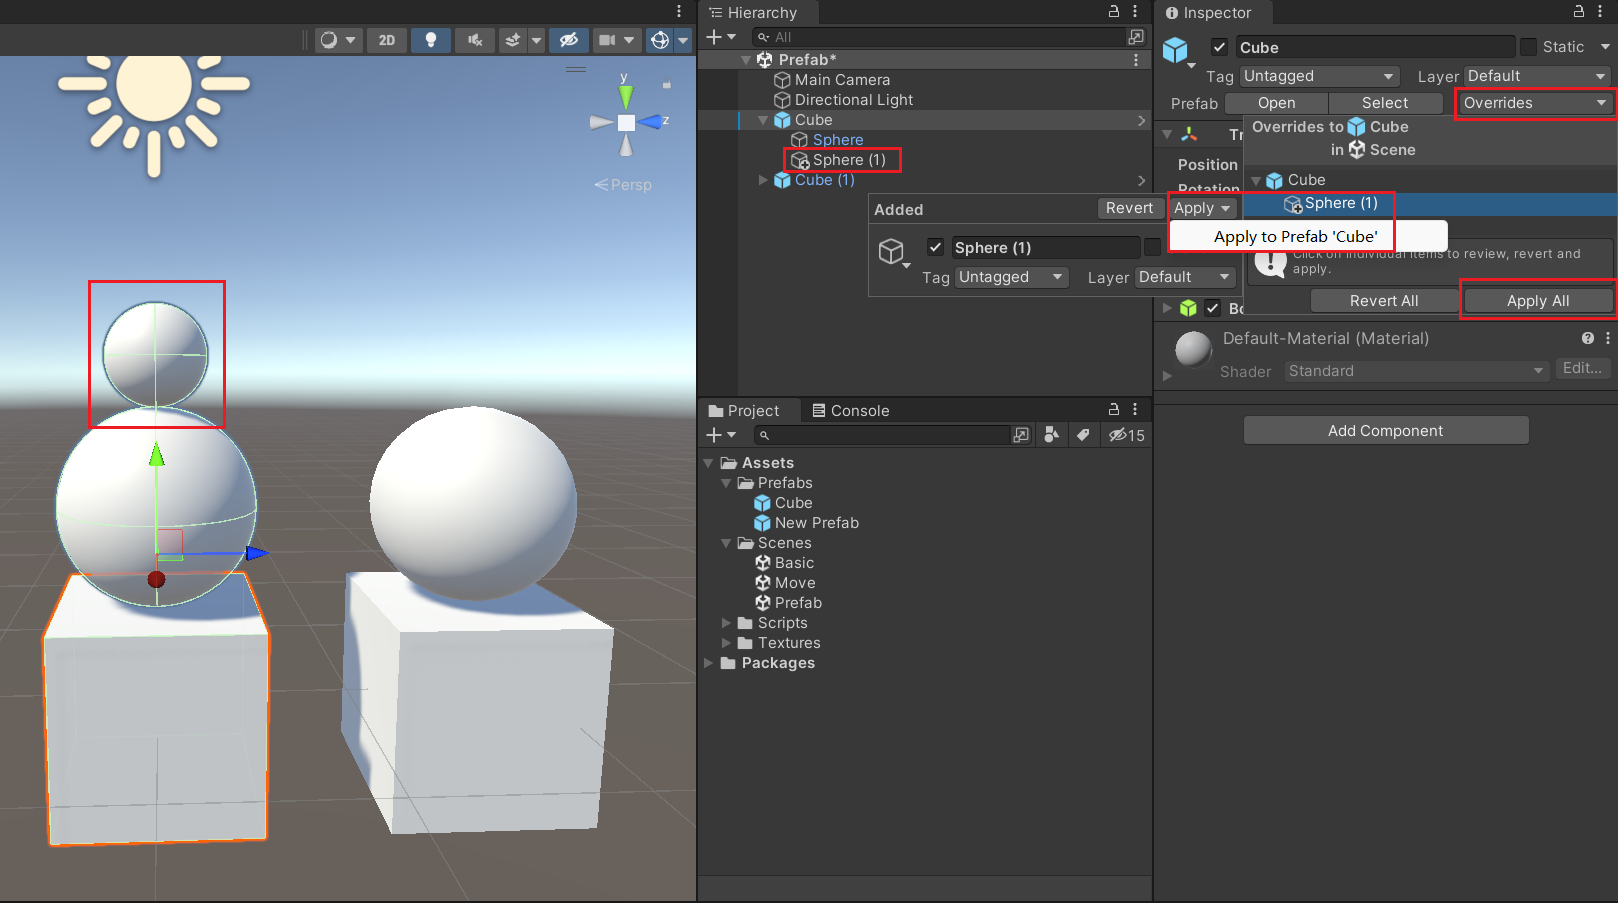Screen dimensions: 1618x903
Task: Click search by label tag icon
Action: click(1084, 435)
